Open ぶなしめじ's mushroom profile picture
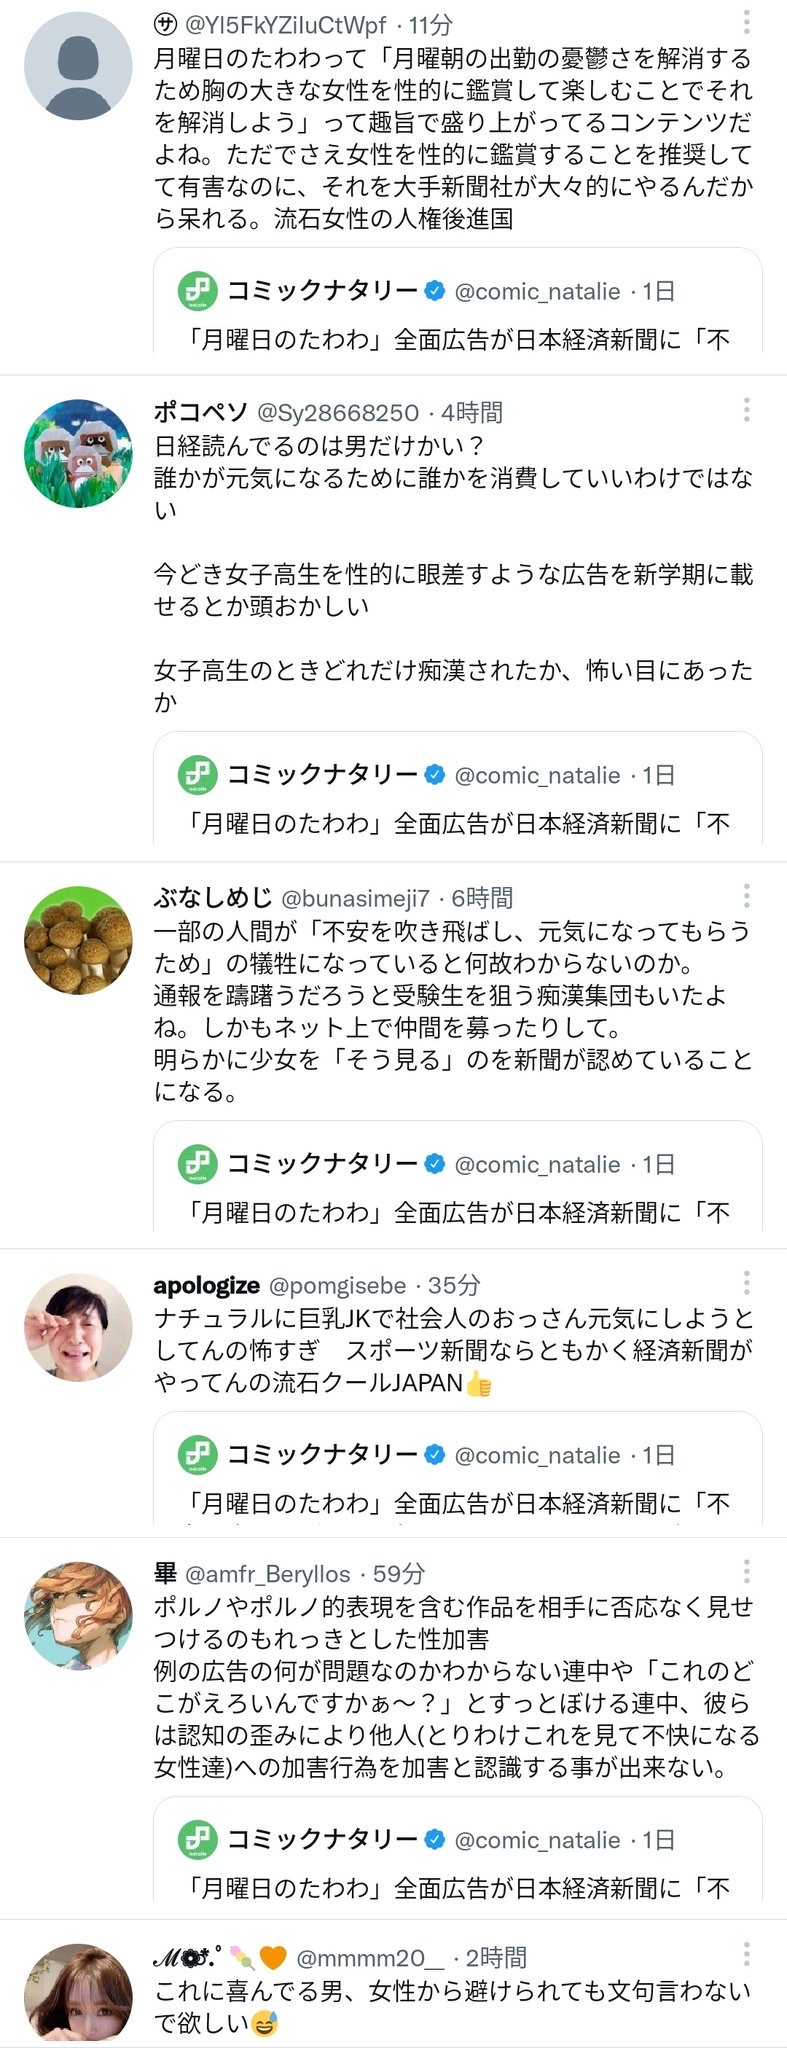787x2048 pixels. tap(78, 939)
